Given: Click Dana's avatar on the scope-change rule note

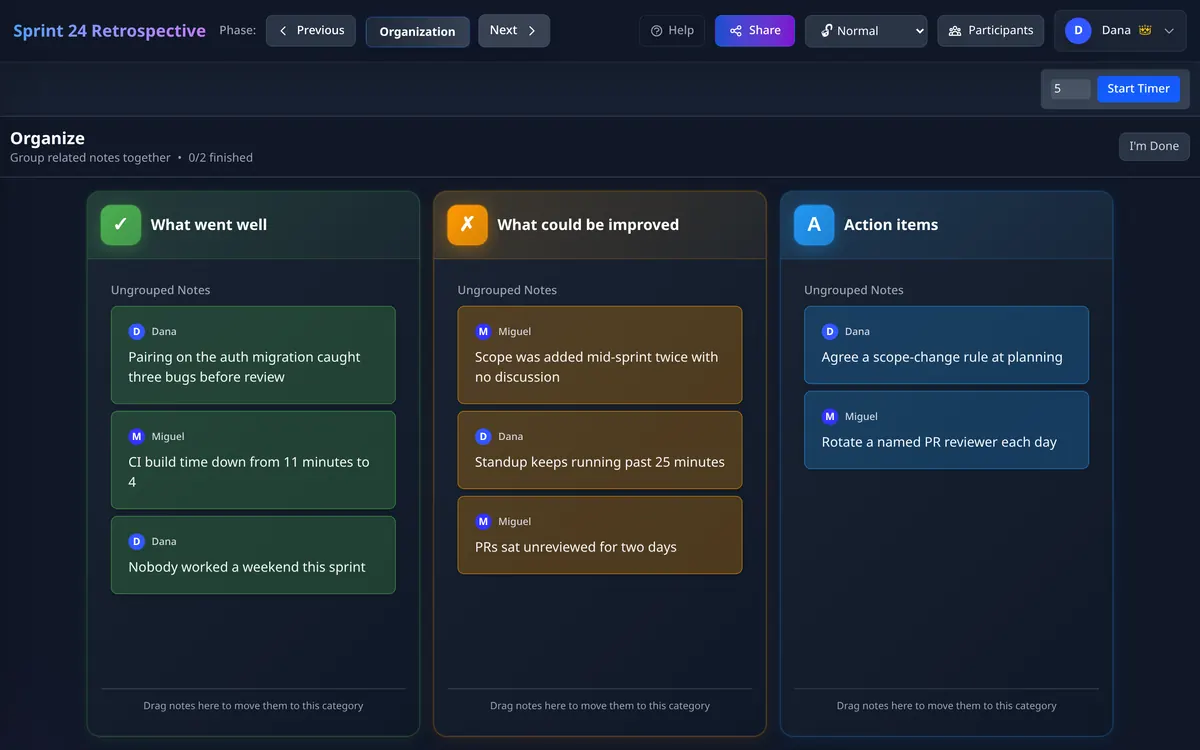Looking at the screenshot, I should click(x=830, y=331).
